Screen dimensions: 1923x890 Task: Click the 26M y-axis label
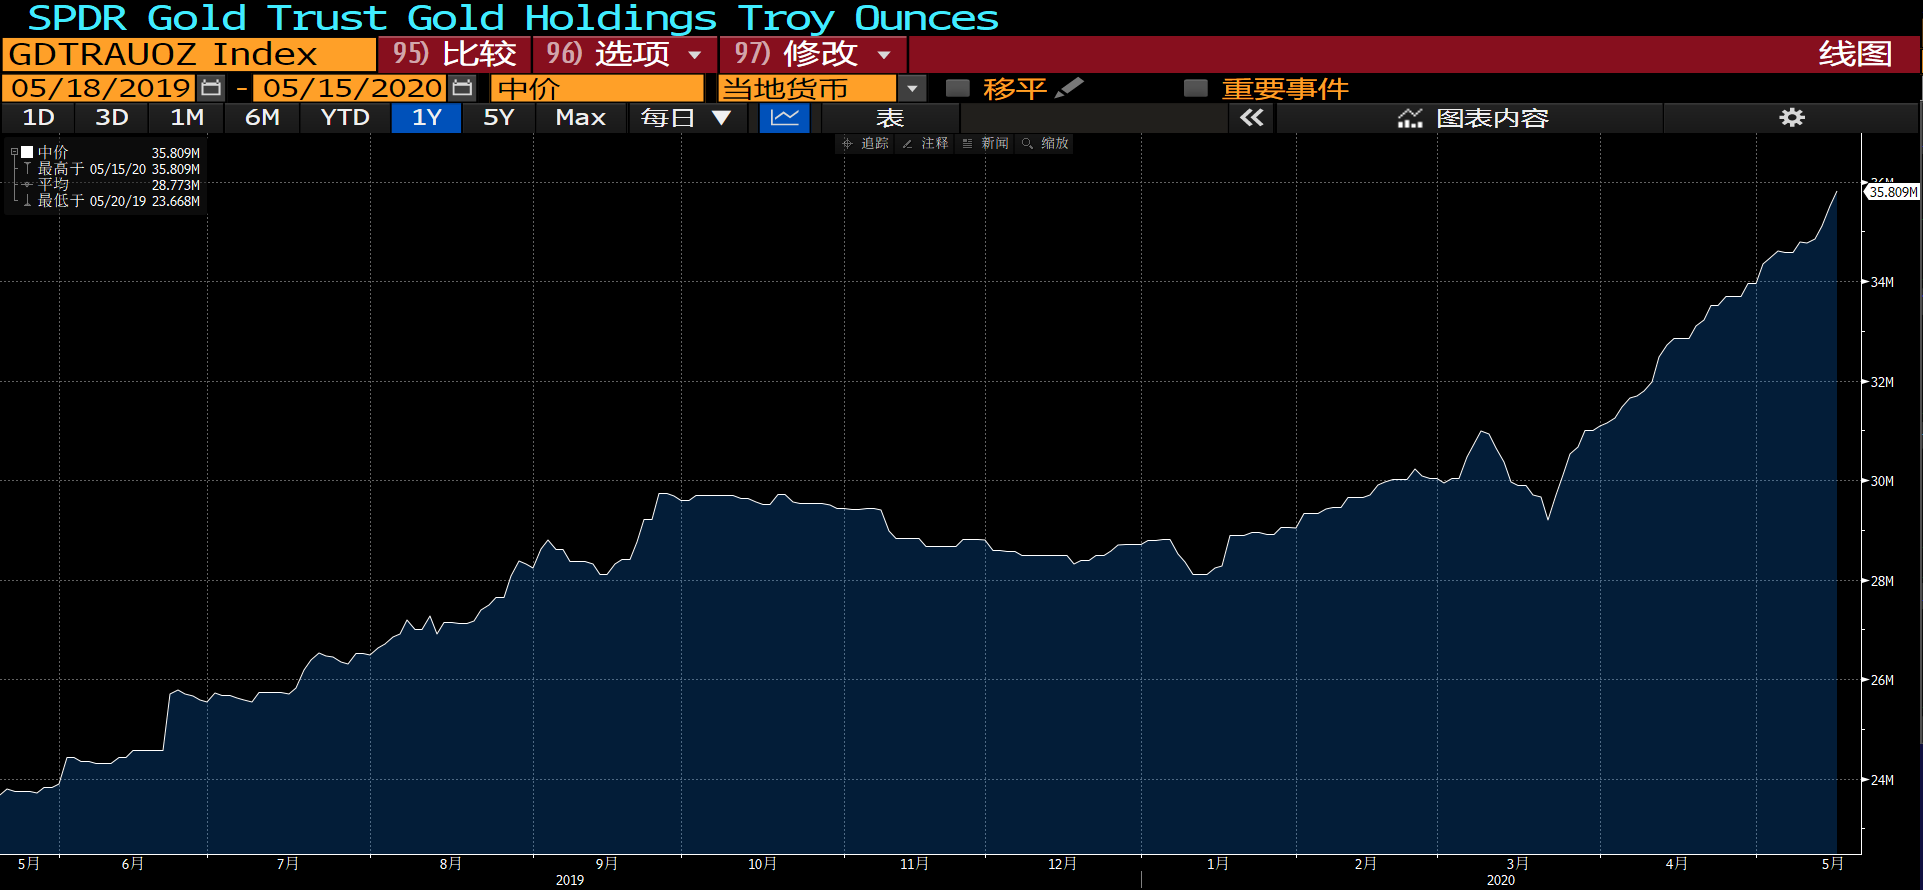[1882, 680]
